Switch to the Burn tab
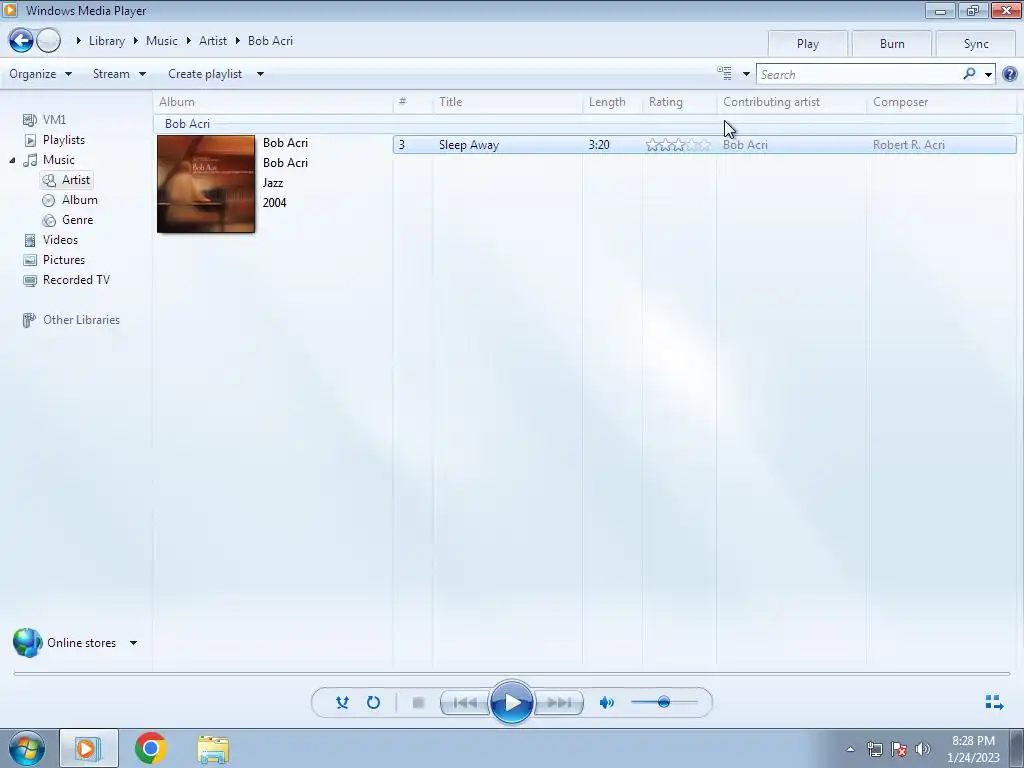This screenshot has width=1024, height=768. pyautogui.click(x=892, y=44)
